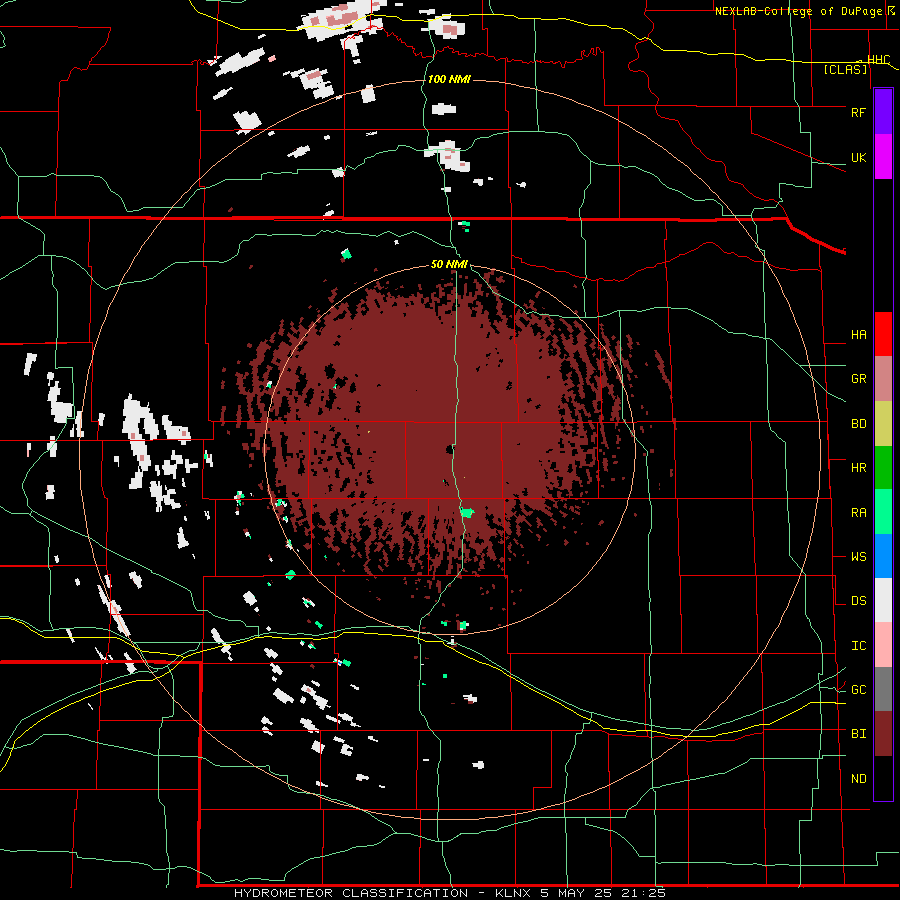Click the RA legend label text
Image resolution: width=900 pixels, height=900 pixels.
[858, 512]
